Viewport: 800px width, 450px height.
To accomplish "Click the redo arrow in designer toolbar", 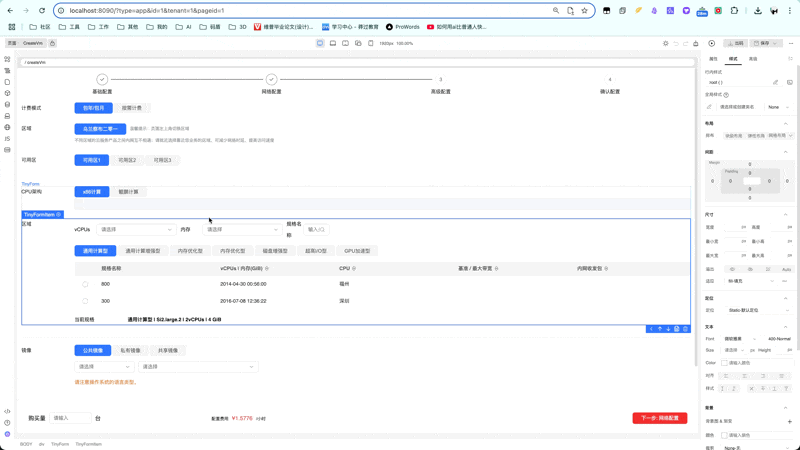I will point(685,43).
